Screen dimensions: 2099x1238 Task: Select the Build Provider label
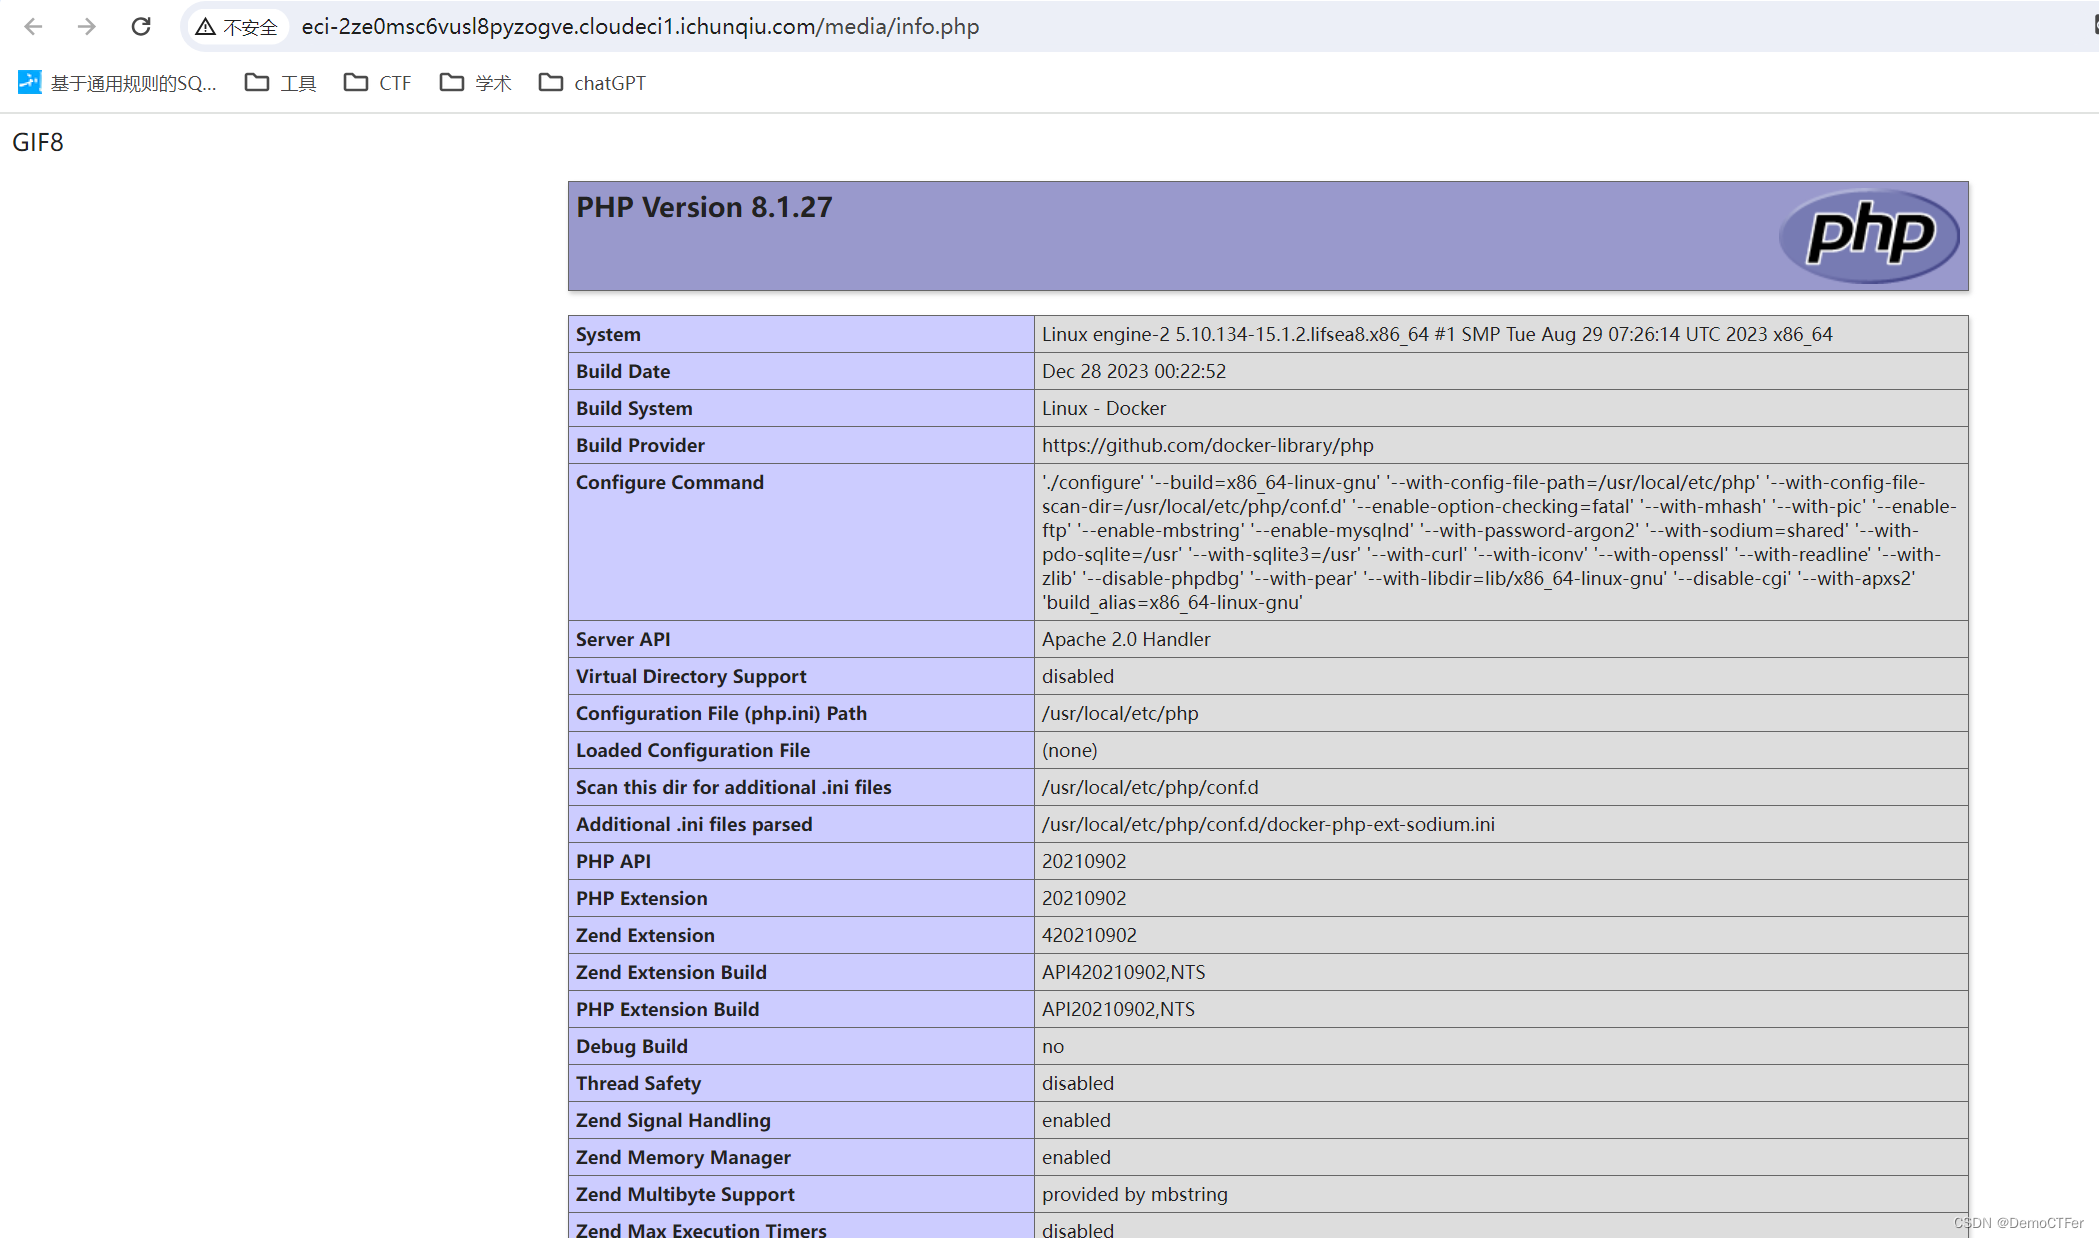pos(640,445)
